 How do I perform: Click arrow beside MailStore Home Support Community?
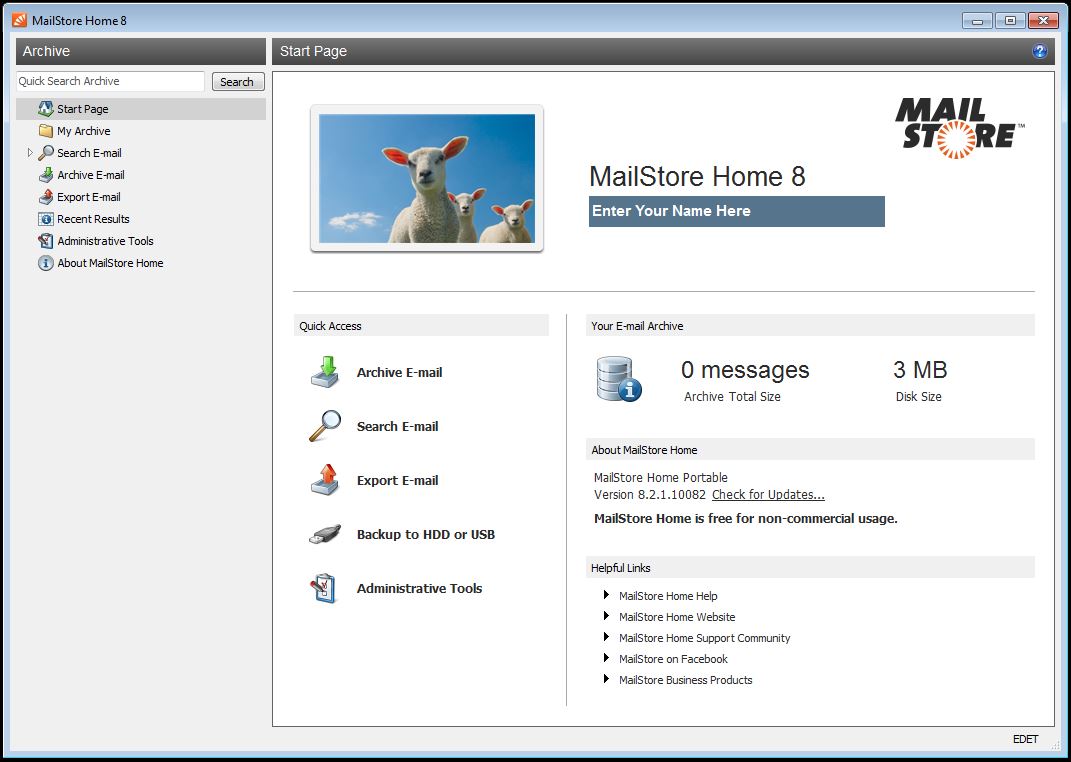[x=606, y=638]
